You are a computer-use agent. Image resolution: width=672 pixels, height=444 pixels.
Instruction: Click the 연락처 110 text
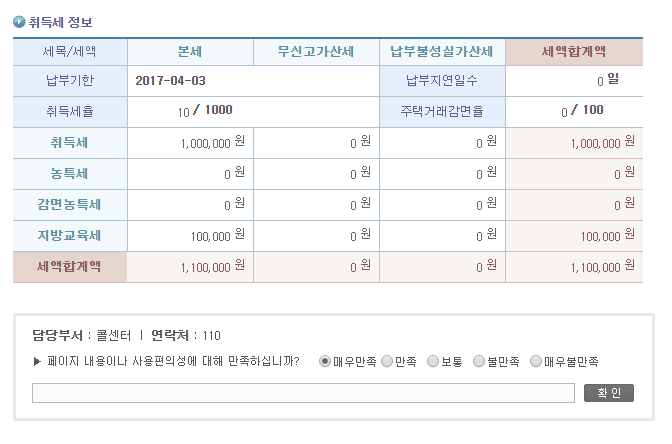coord(186,335)
